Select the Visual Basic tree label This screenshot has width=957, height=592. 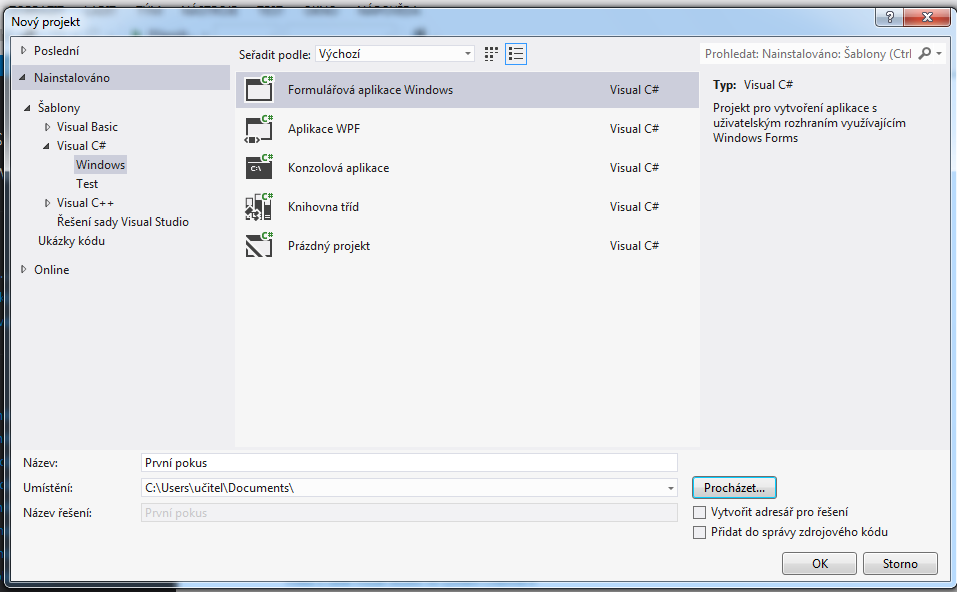tap(87, 127)
